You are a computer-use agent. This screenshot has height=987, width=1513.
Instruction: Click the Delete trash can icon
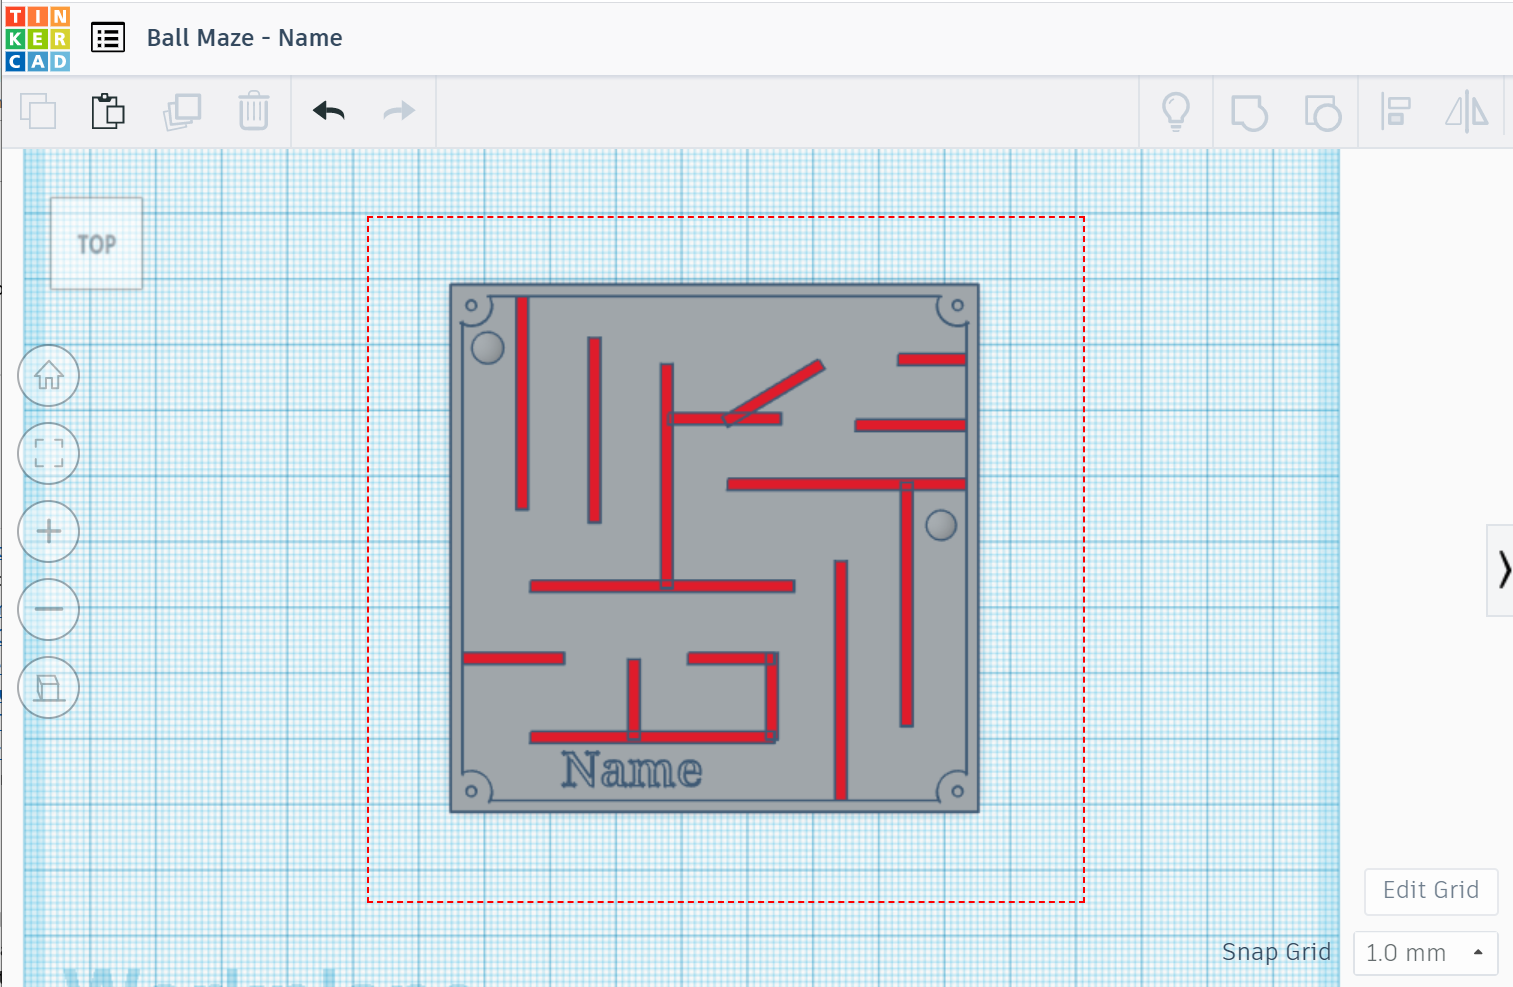(x=254, y=111)
